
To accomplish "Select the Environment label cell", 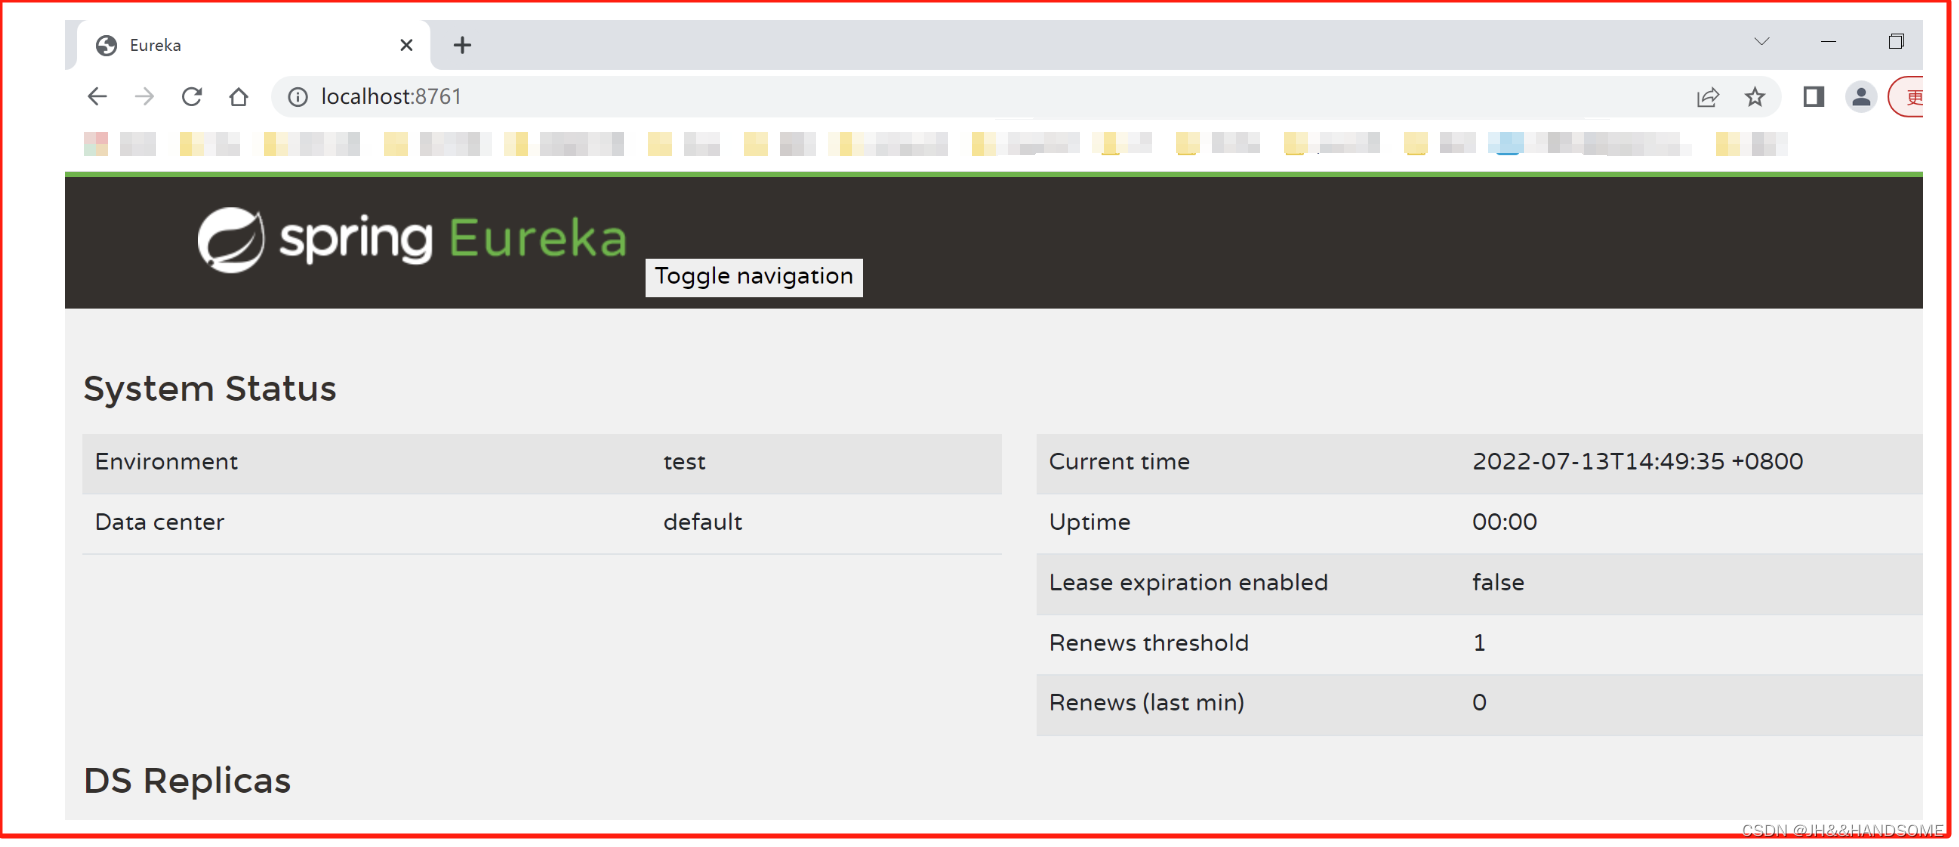I will click(x=166, y=462).
